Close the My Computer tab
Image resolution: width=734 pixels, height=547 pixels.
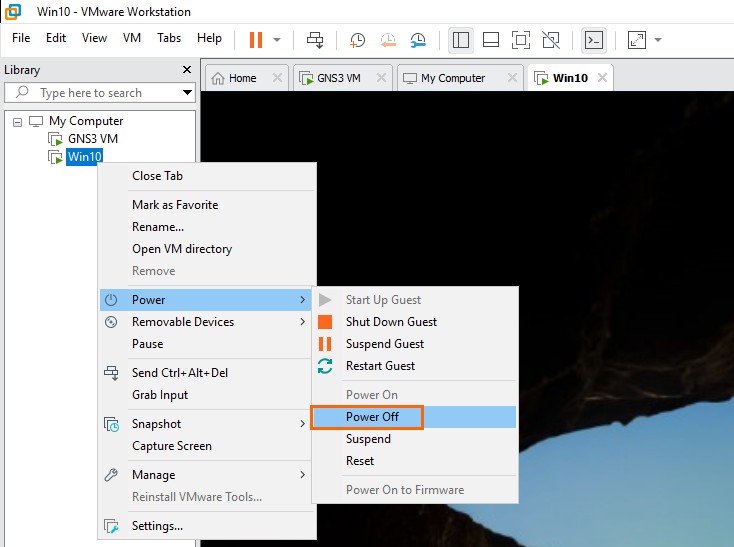[x=513, y=78]
